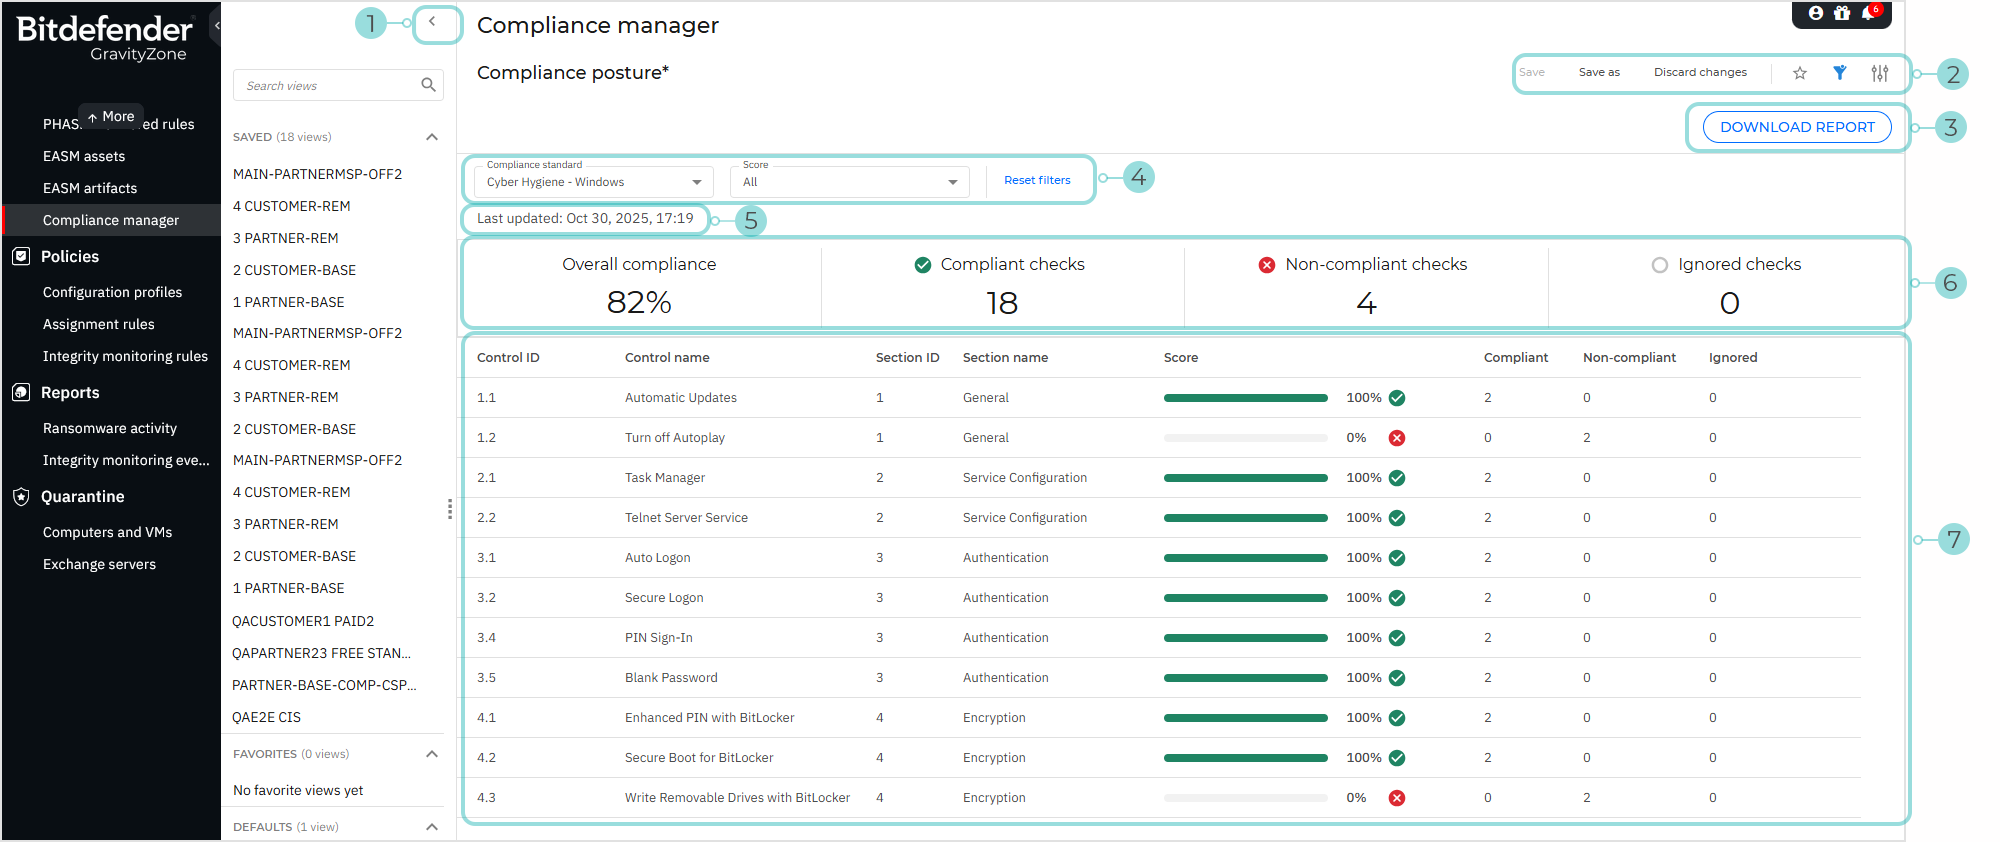
Task: Click the DOWNLOAD REPORT button
Action: point(1797,127)
